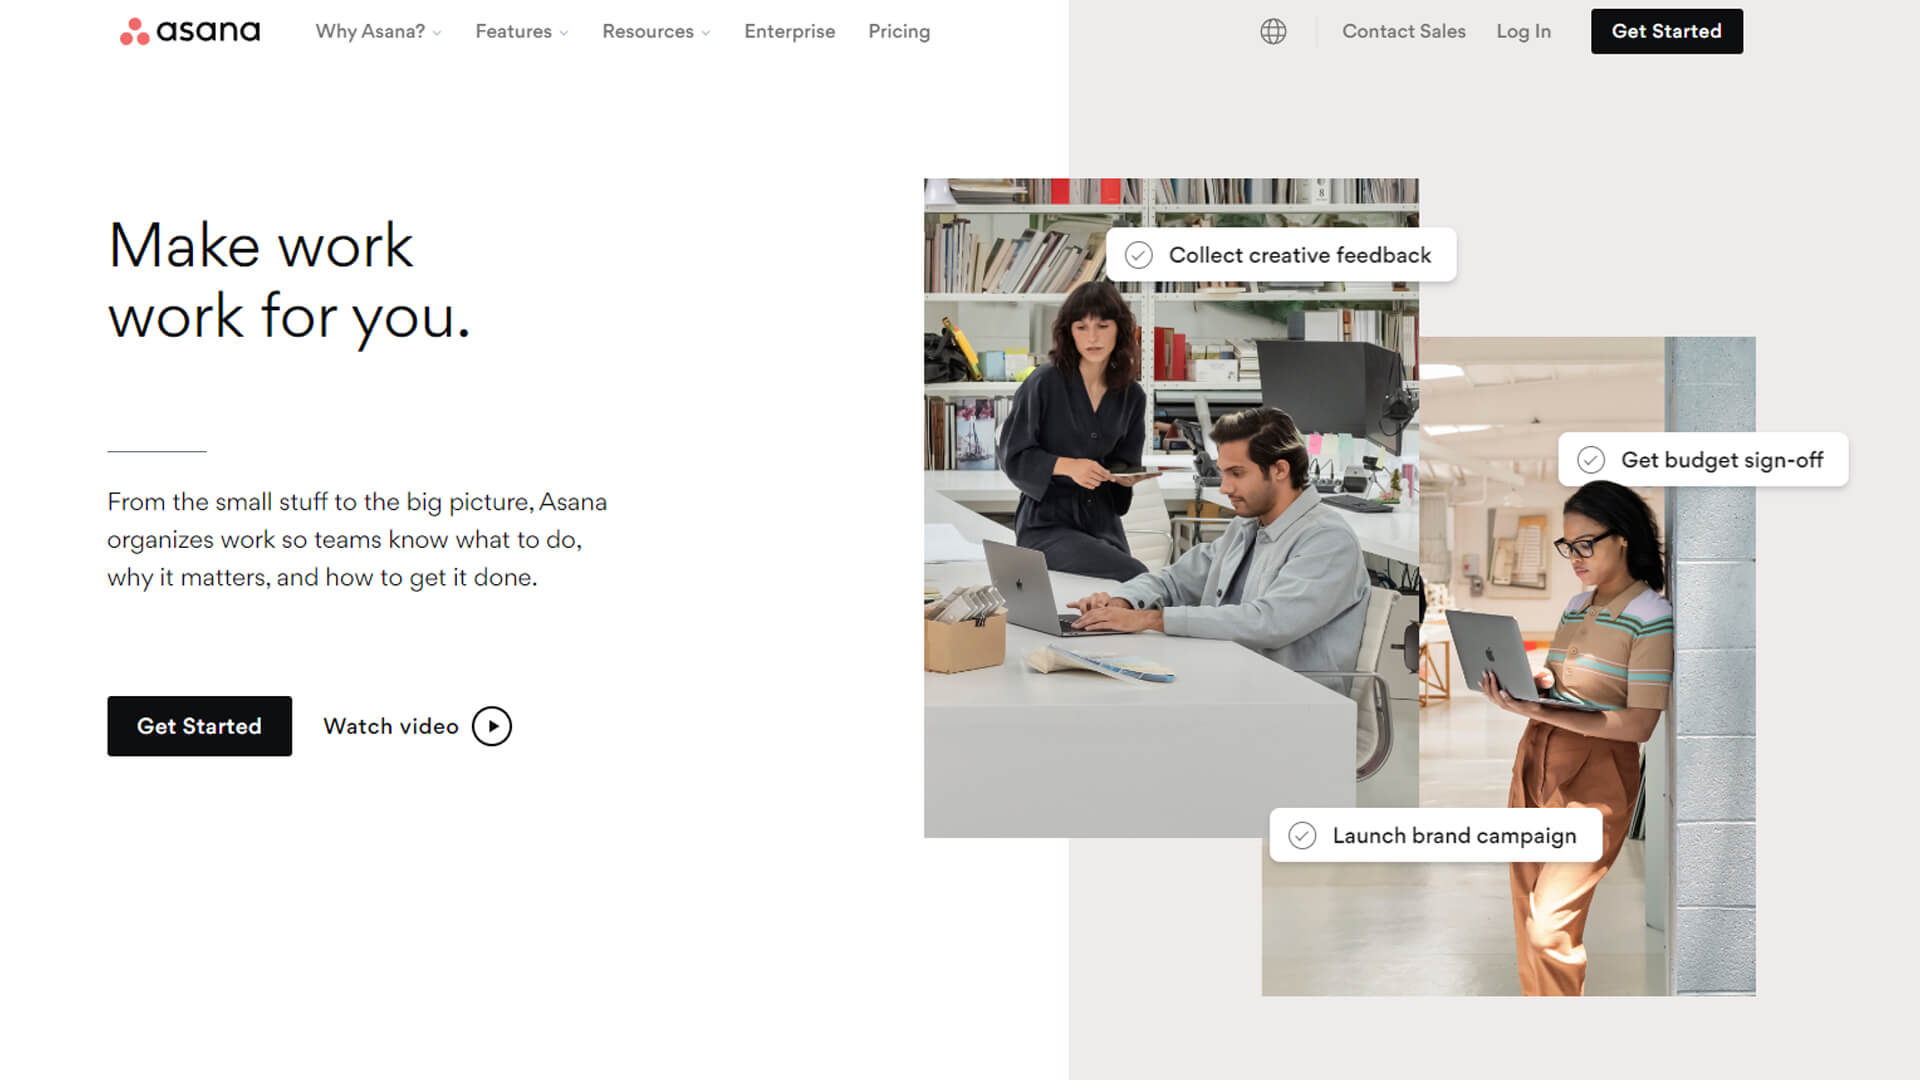The image size is (1920, 1080).
Task: Click the paragraph starting From the small stuff
Action: (357, 539)
